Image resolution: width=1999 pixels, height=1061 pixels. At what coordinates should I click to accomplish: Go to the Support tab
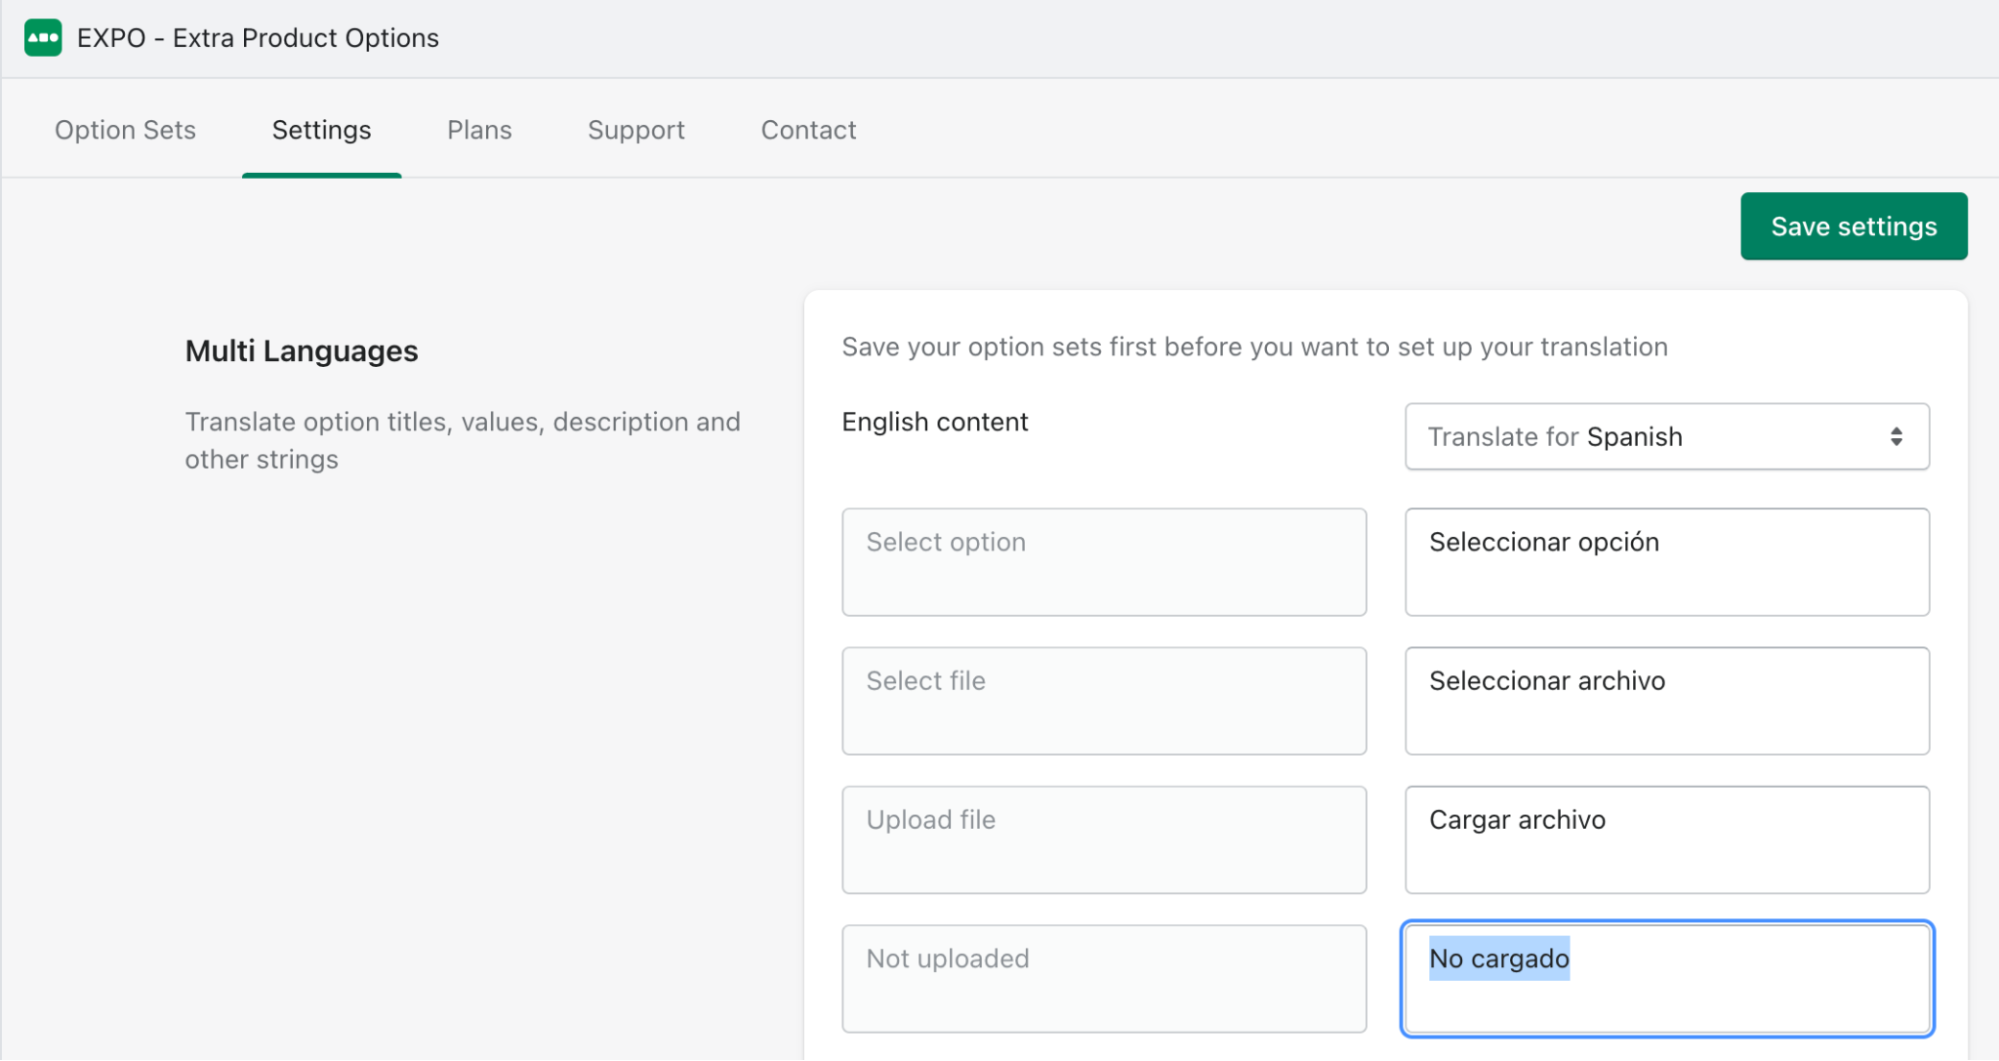click(x=636, y=130)
